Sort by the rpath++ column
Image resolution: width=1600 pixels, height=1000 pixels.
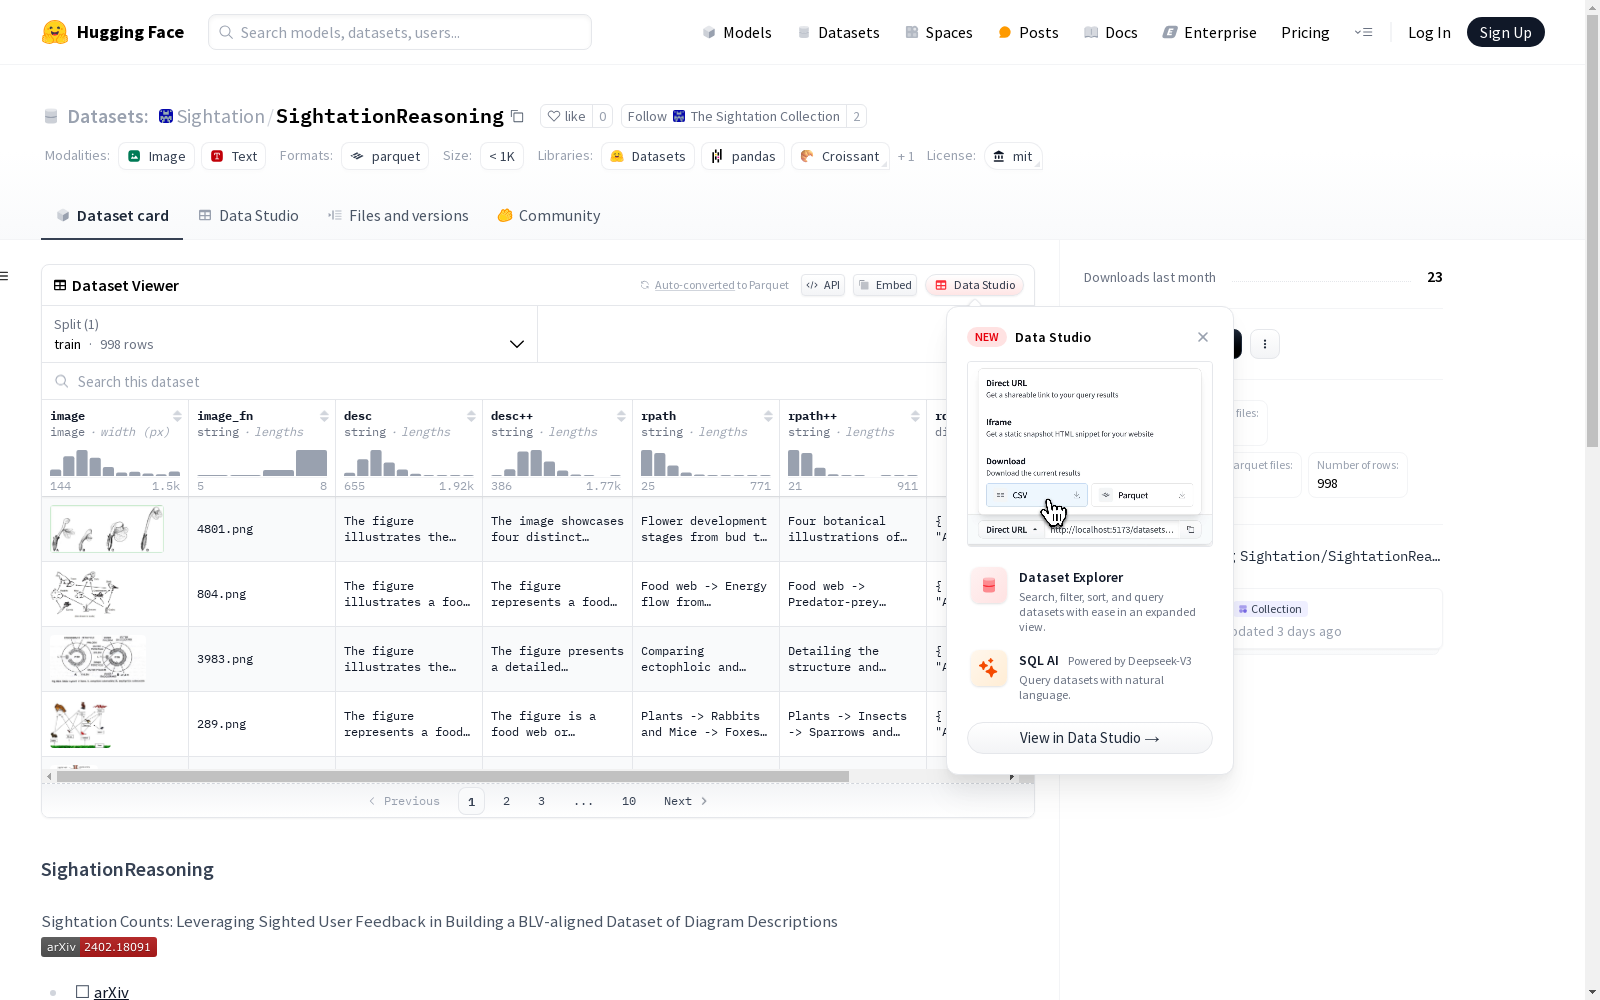[915, 416]
